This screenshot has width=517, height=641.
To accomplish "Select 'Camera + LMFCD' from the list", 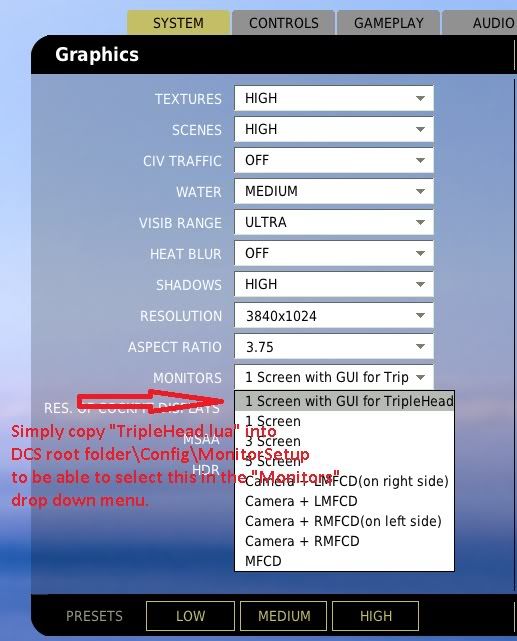I will point(345,501).
